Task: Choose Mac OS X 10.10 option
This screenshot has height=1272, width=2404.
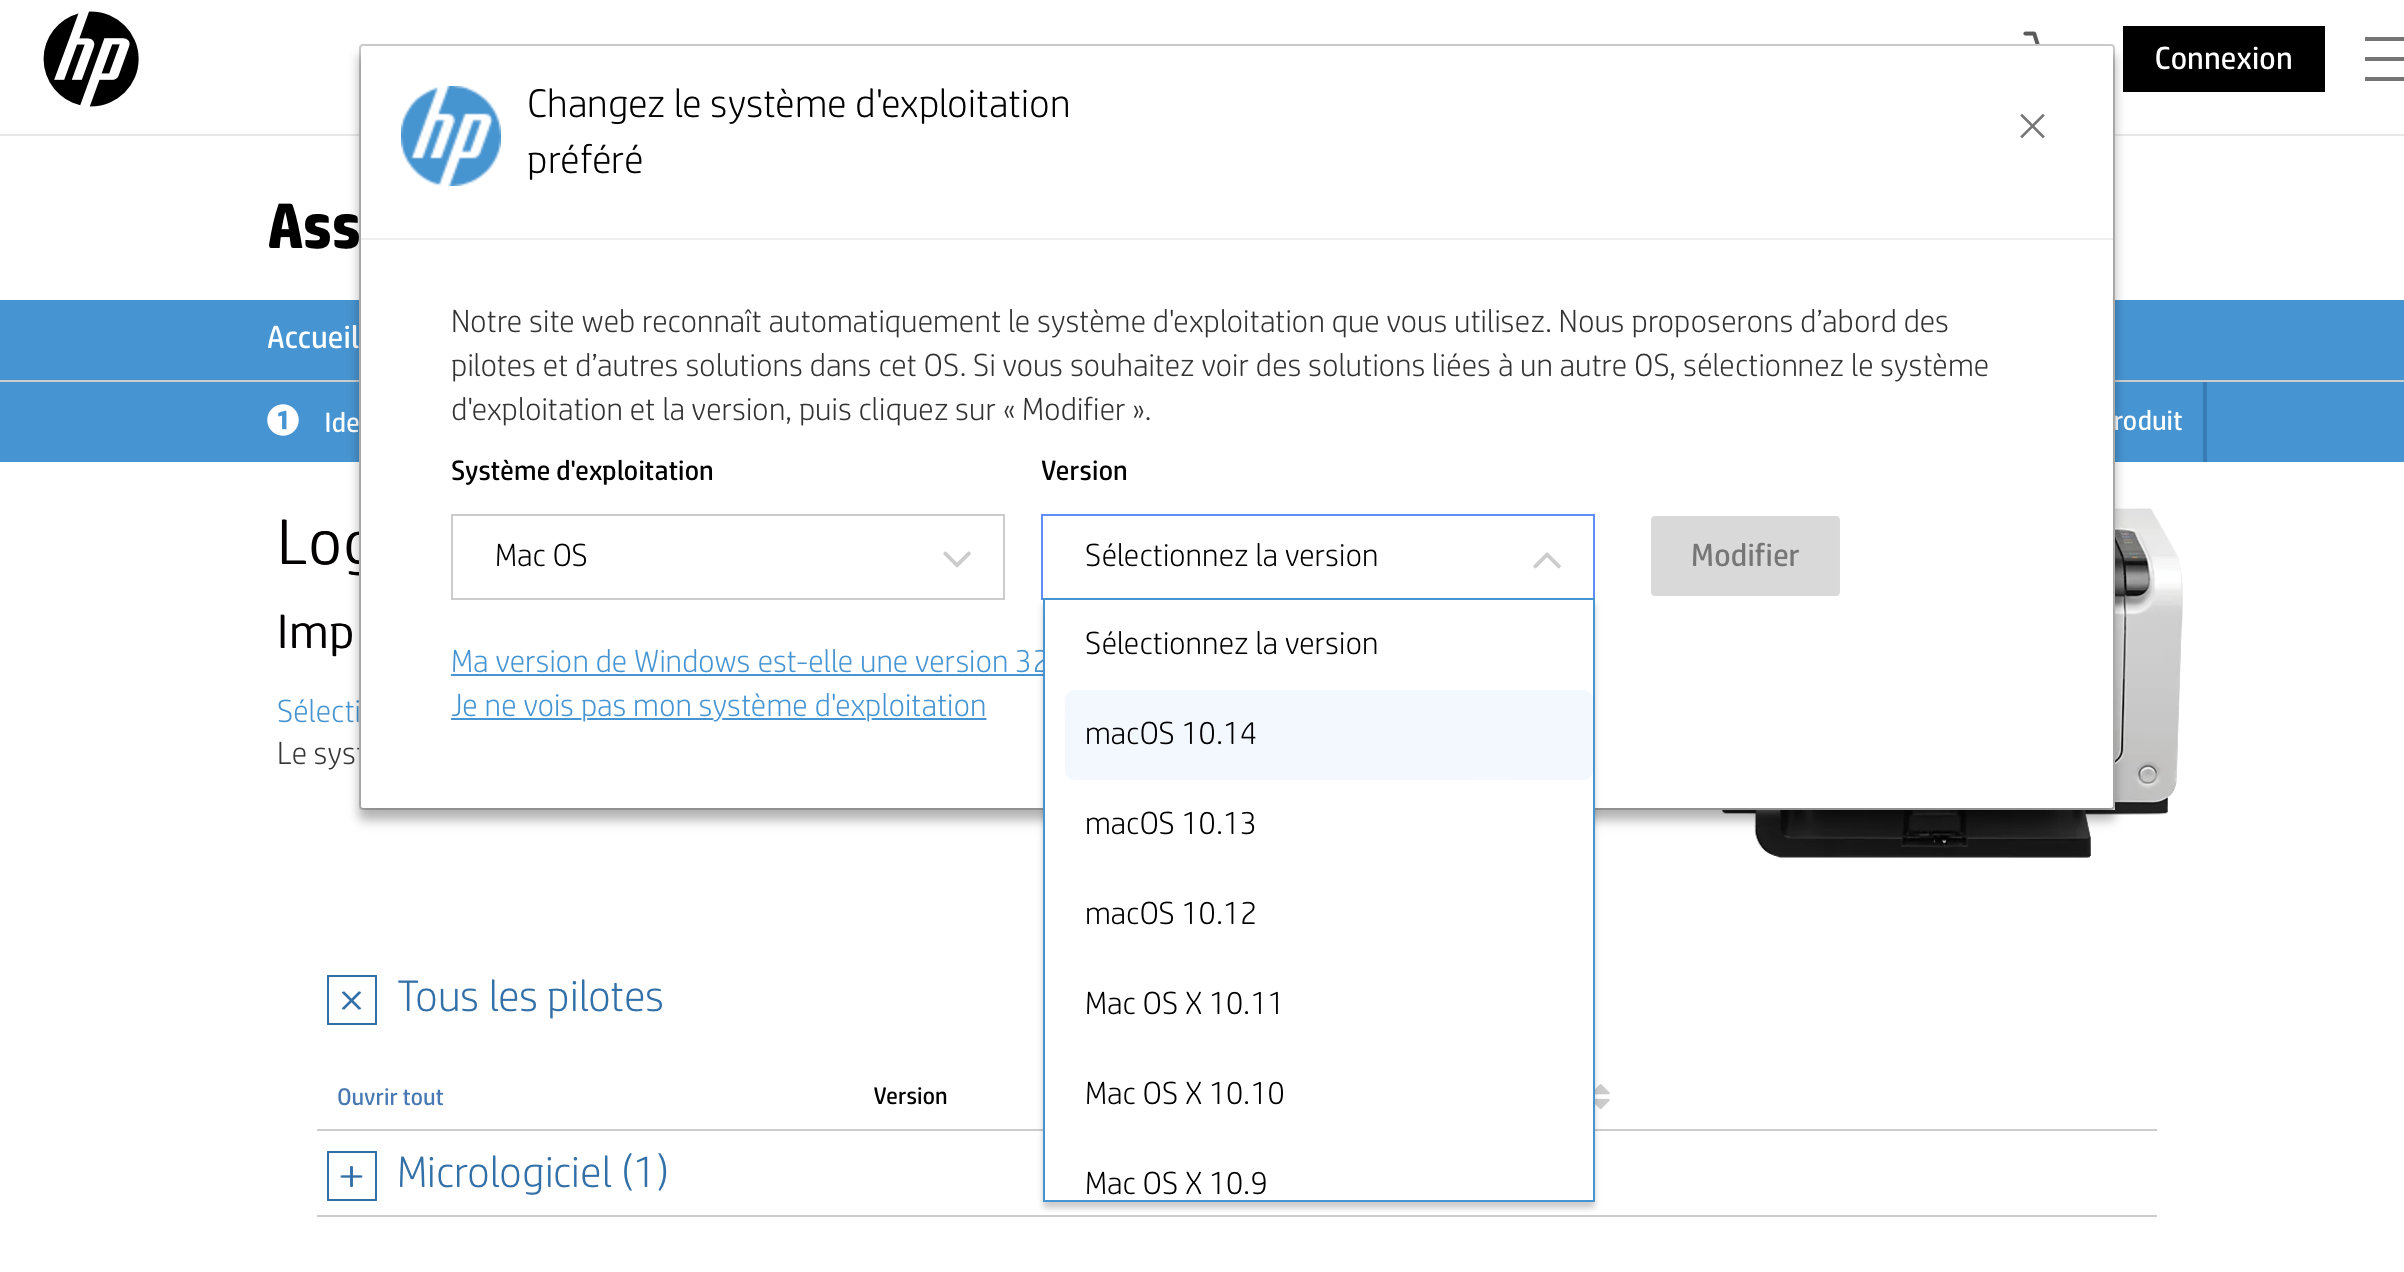Action: click(x=1183, y=1094)
